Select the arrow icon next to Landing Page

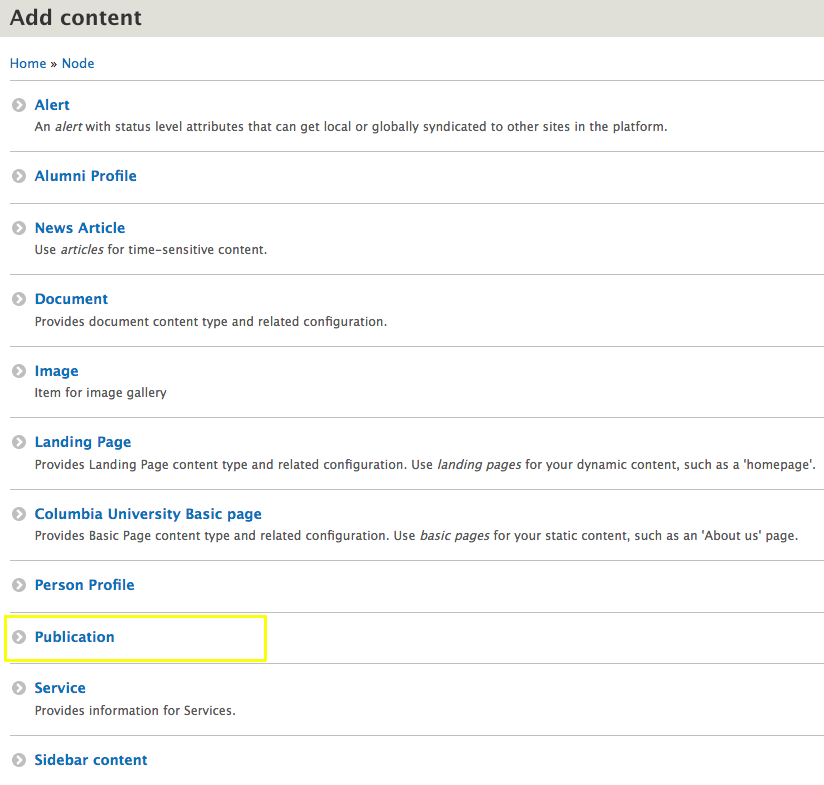click(x=18, y=441)
